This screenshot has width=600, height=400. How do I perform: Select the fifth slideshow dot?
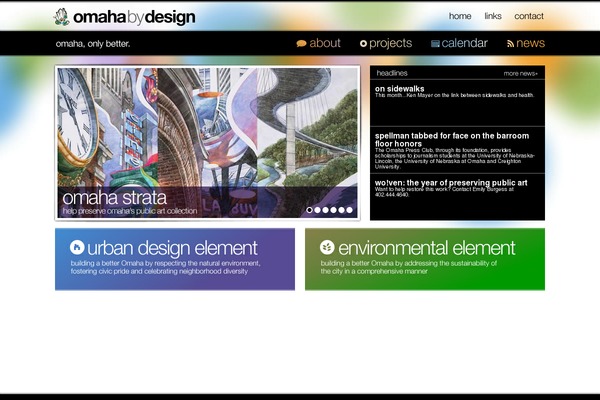pos(341,210)
